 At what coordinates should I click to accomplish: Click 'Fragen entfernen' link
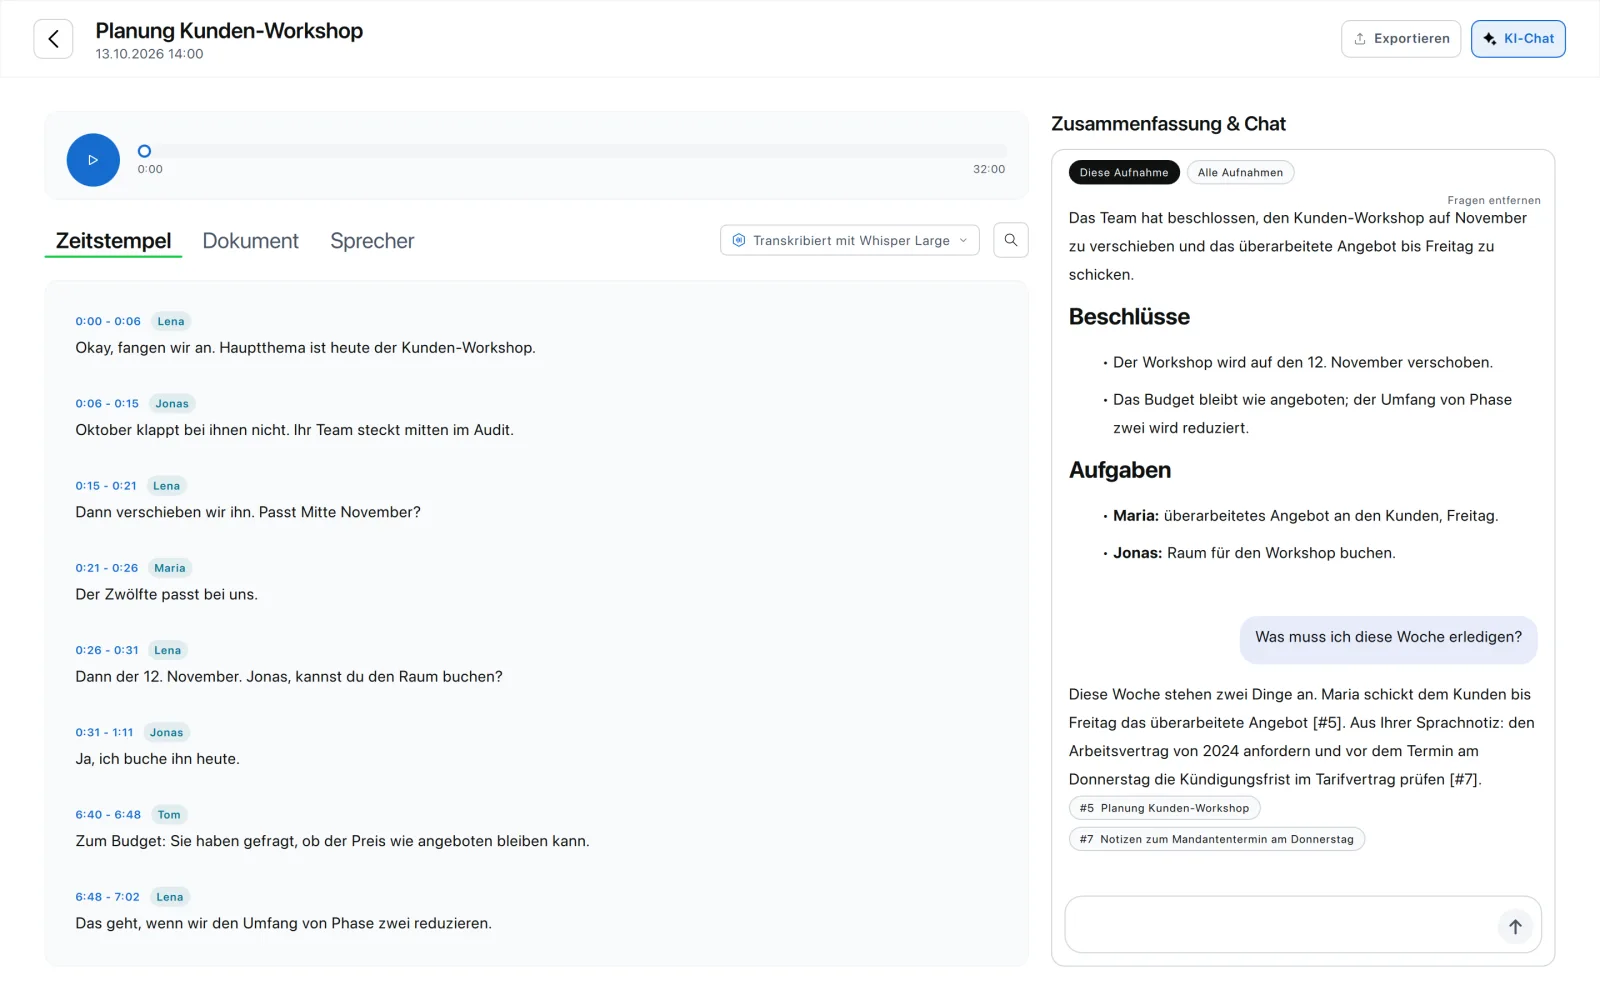pos(1494,200)
